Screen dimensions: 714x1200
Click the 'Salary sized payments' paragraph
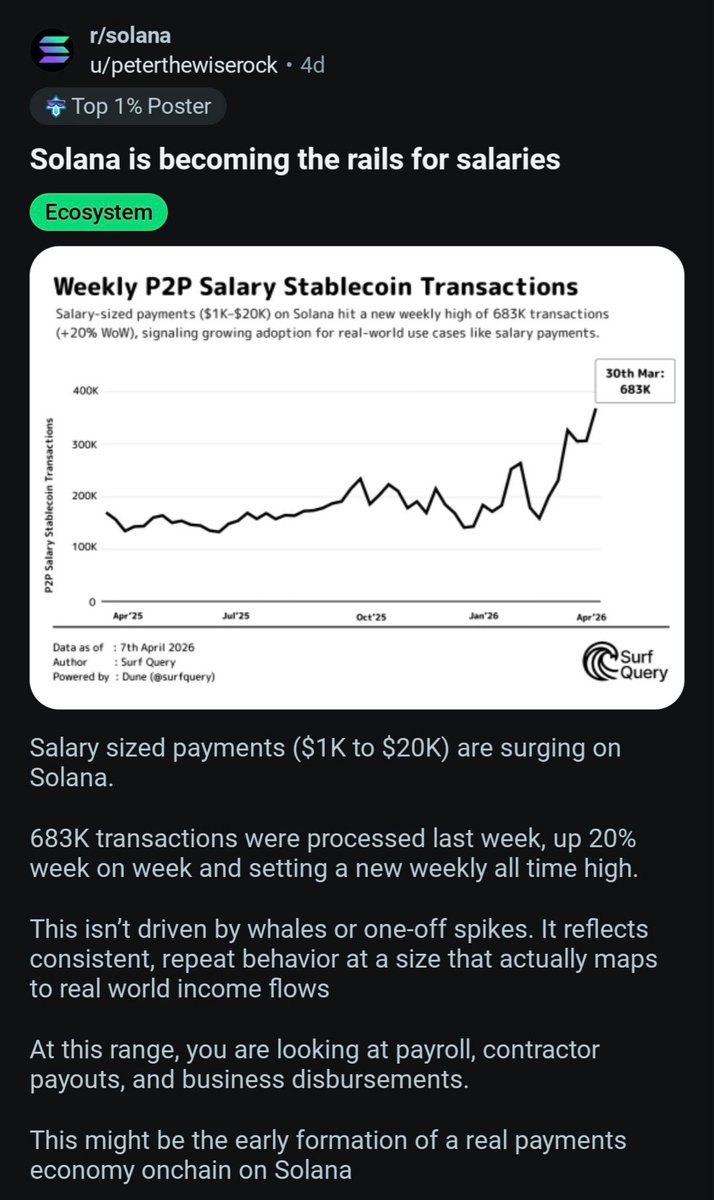click(325, 763)
